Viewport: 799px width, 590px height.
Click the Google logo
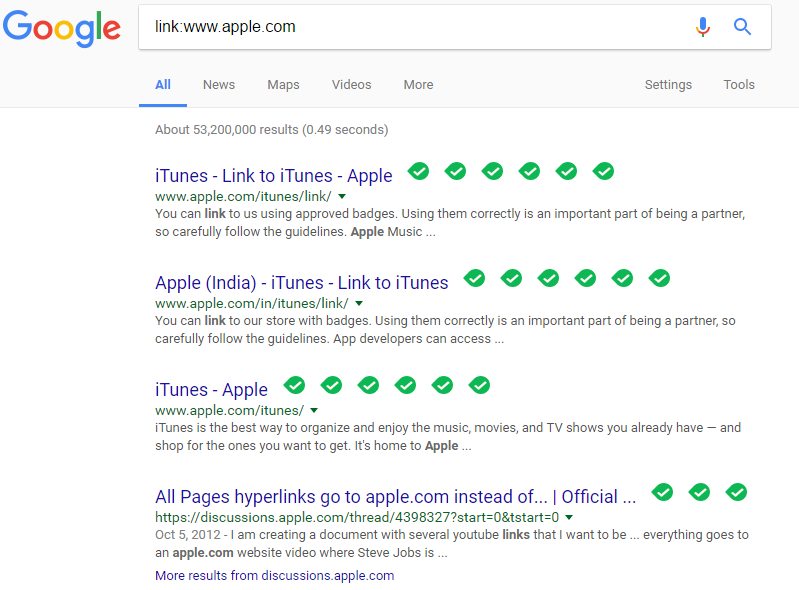coord(62,28)
